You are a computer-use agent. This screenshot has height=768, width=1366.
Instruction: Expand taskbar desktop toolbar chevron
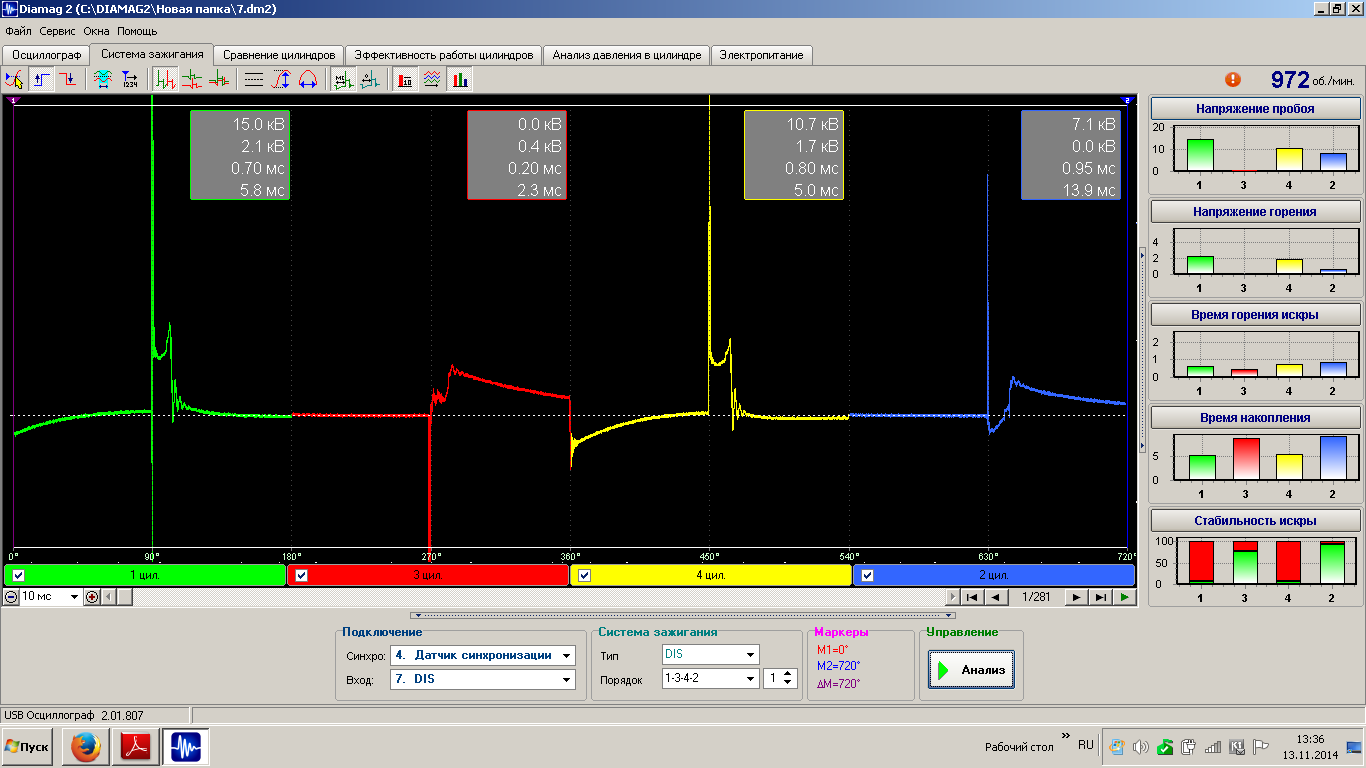point(1065,734)
